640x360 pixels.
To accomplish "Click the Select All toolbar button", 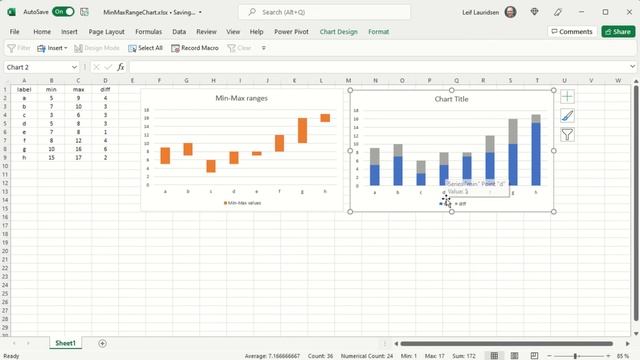I will [x=145, y=48].
